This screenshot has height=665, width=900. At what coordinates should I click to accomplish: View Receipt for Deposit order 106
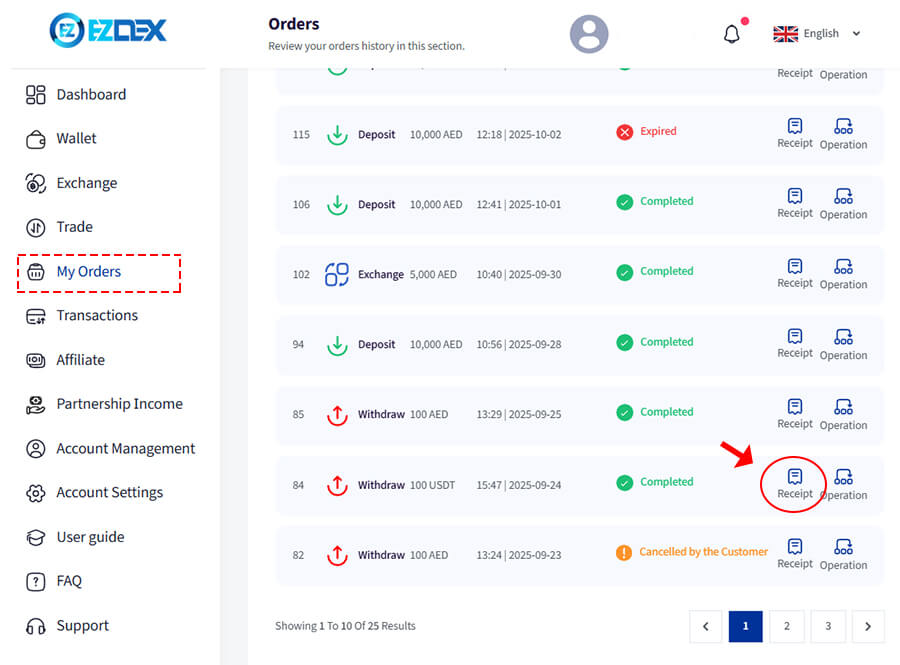[x=795, y=204]
